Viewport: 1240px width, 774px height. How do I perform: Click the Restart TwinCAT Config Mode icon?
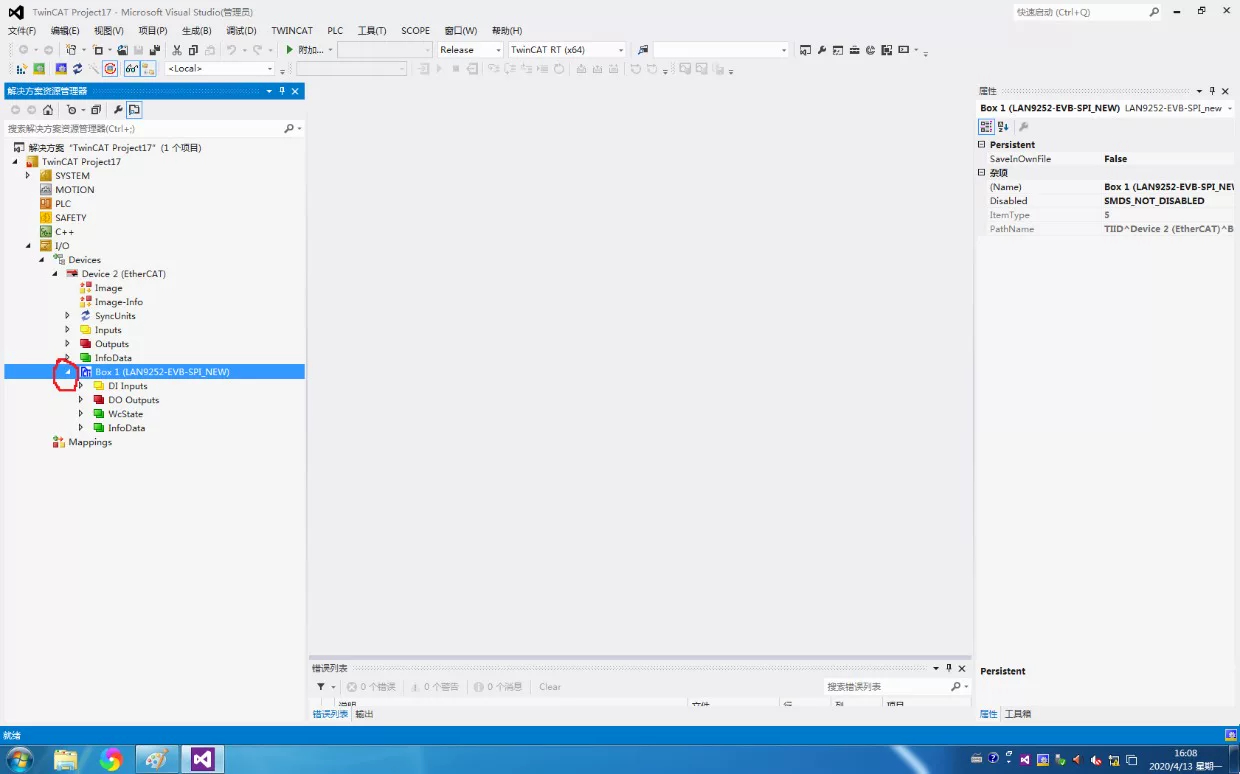click(62, 69)
